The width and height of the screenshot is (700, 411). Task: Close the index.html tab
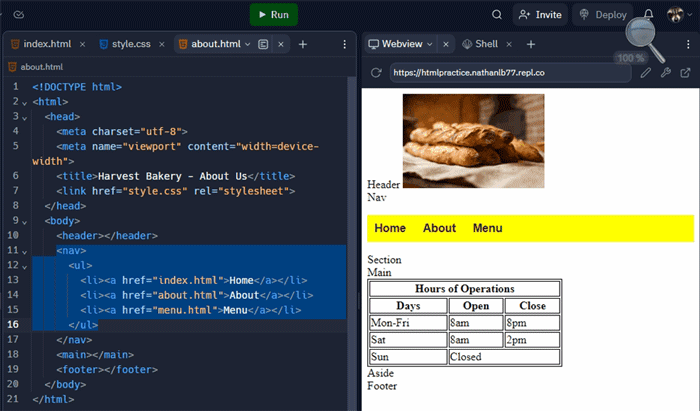[82, 44]
